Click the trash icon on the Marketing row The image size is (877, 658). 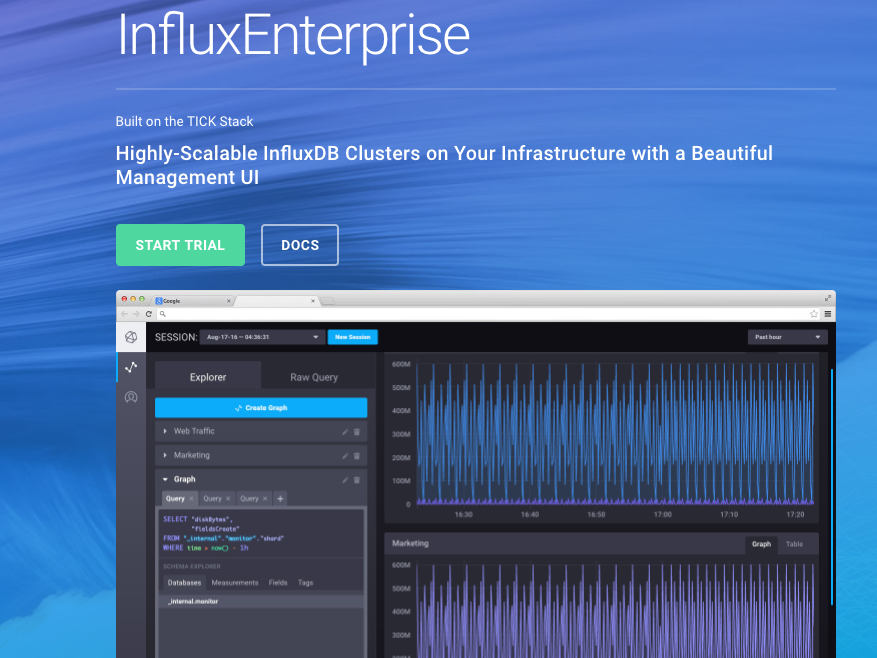357,455
